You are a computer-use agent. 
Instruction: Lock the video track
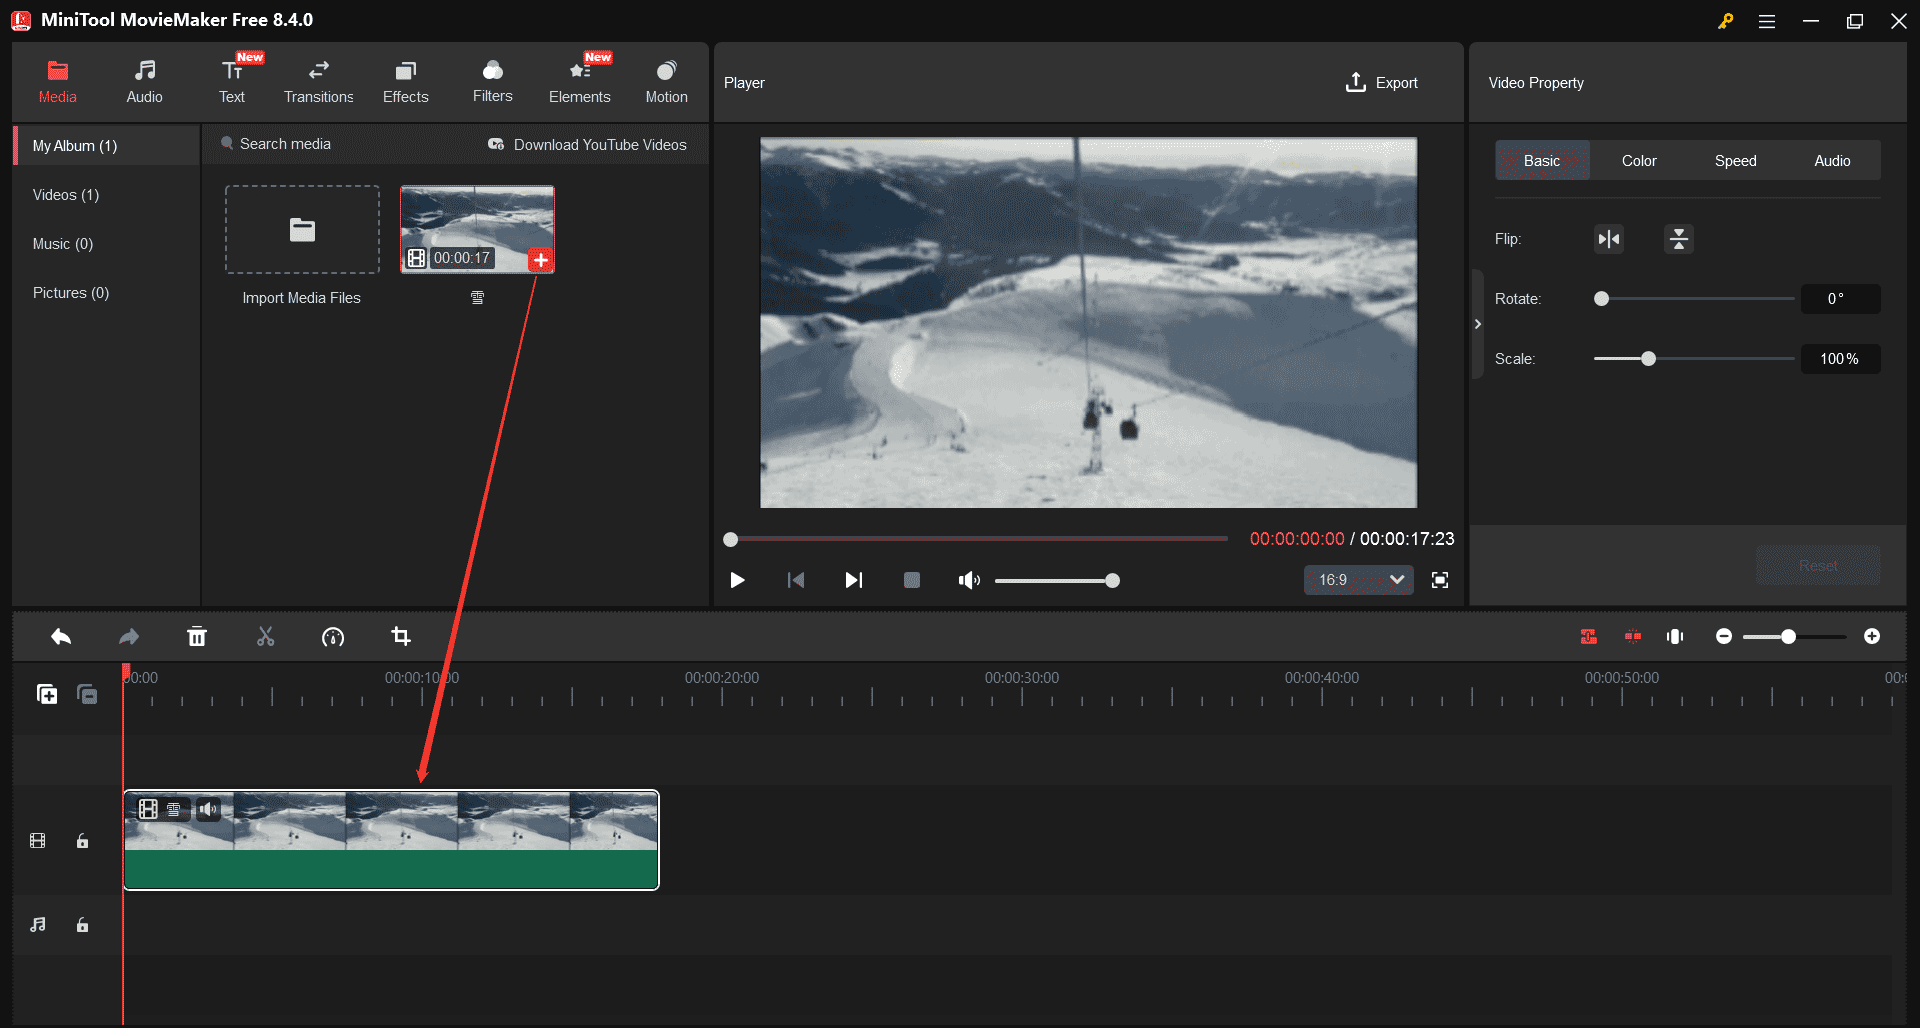[82, 841]
